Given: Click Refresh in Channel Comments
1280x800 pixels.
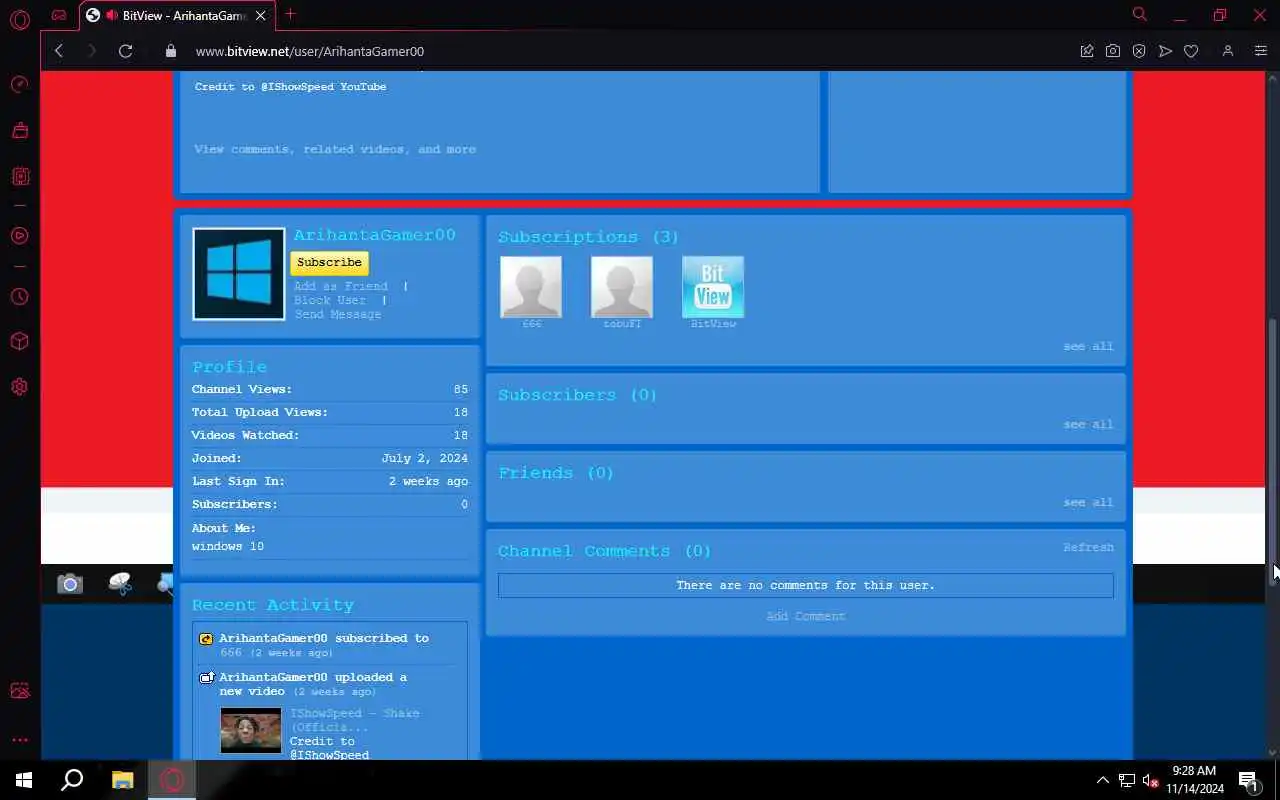Looking at the screenshot, I should click(1088, 547).
